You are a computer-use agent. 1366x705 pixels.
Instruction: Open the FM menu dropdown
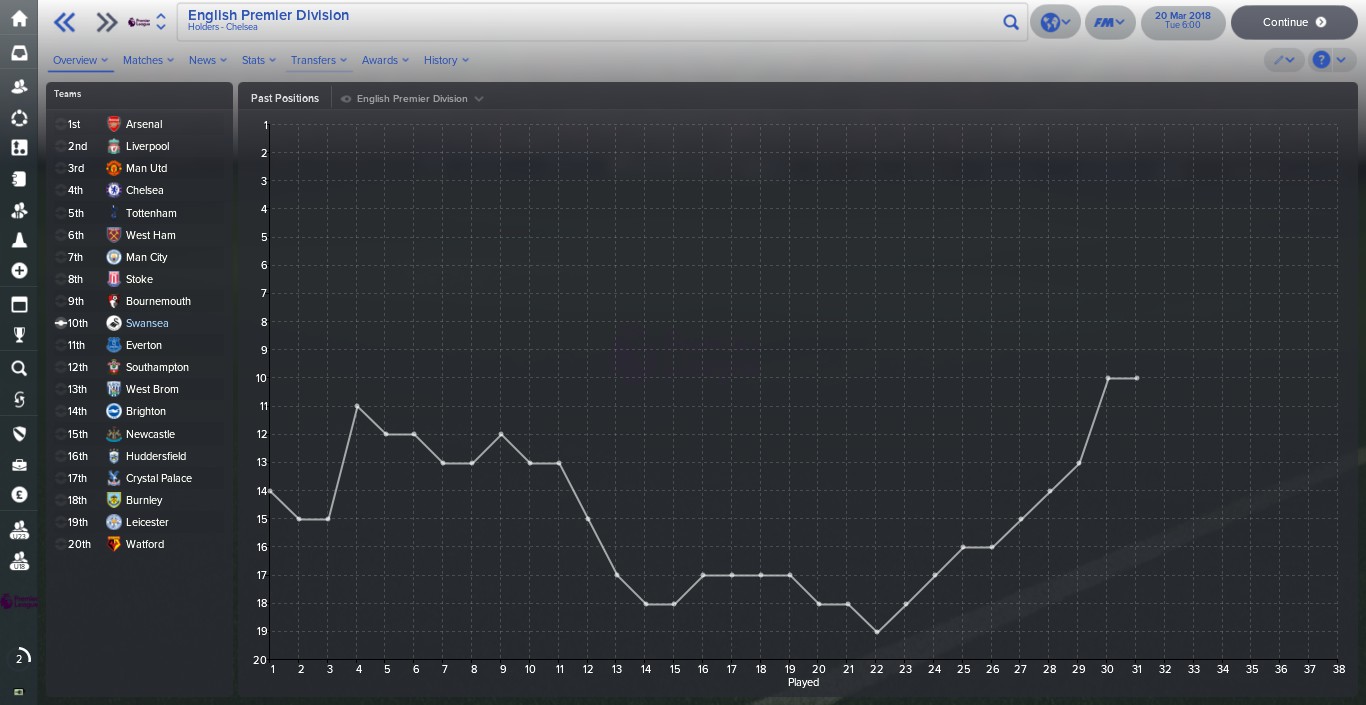(x=1110, y=22)
